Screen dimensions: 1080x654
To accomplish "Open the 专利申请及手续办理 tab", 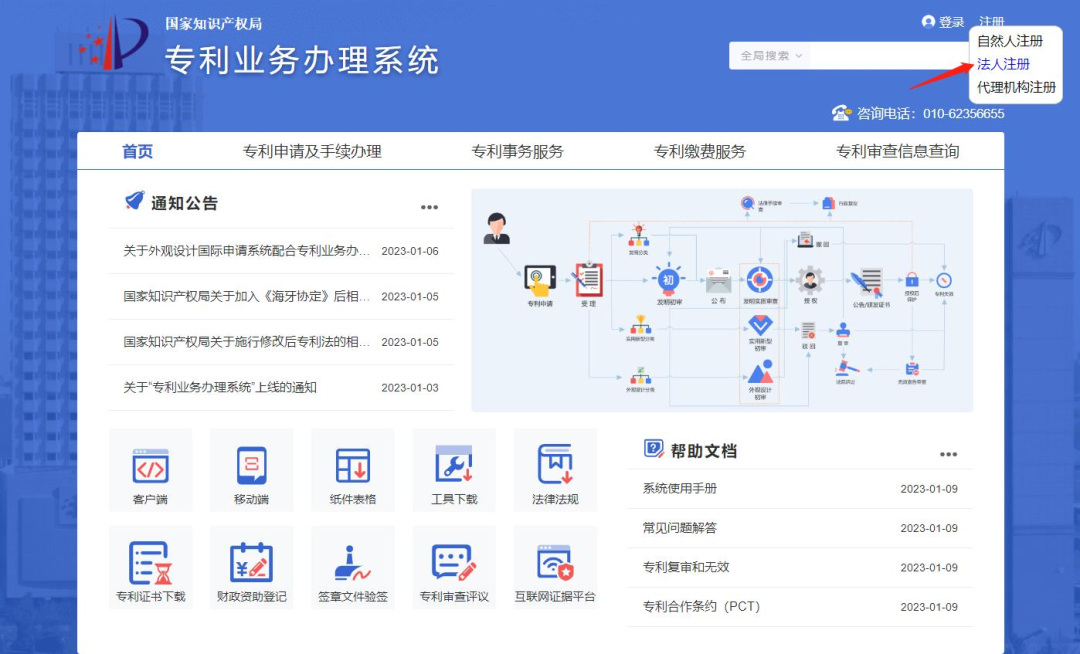I will (312, 151).
